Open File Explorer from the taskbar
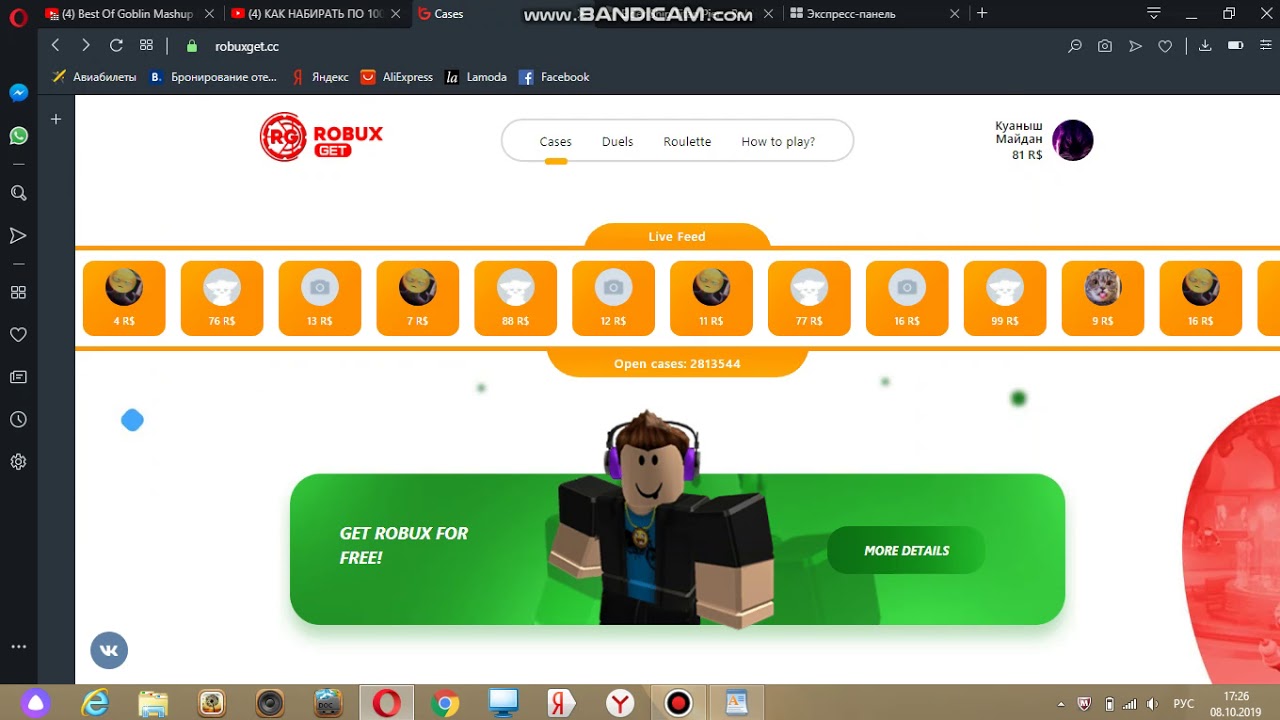This screenshot has height=720, width=1280. pyautogui.click(x=153, y=703)
